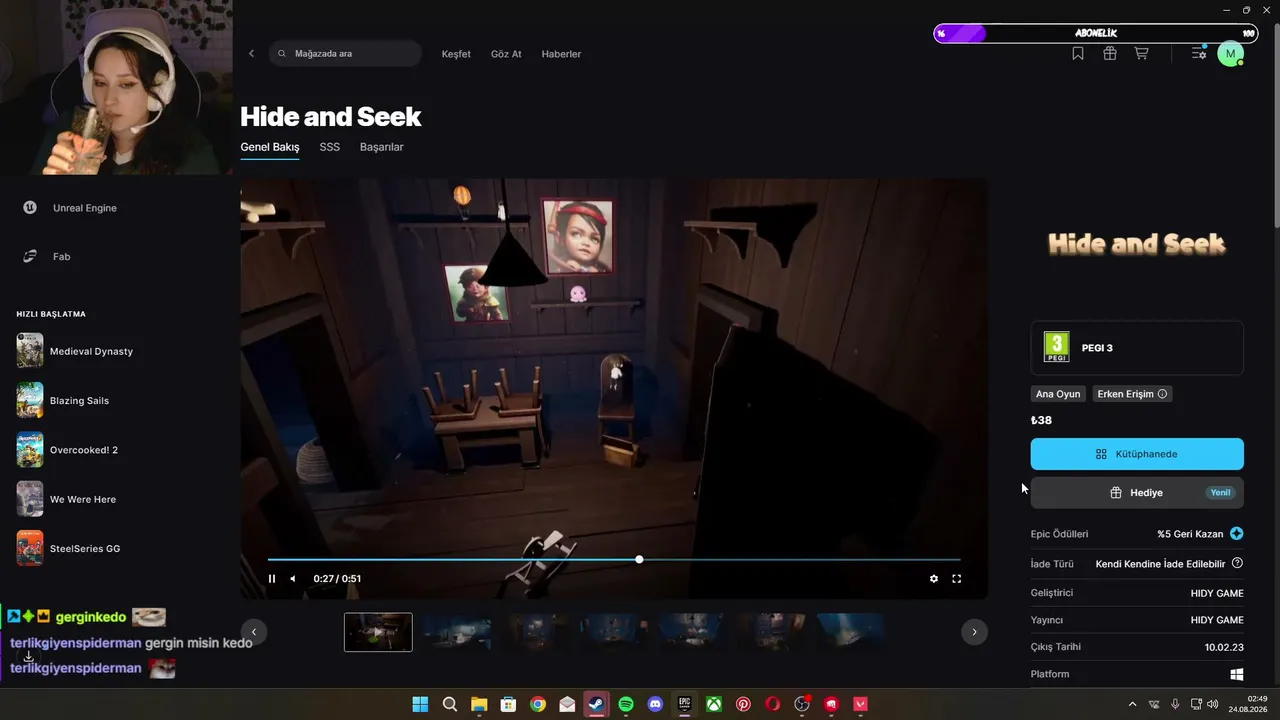Open Windows taskbar search
The width and height of the screenshot is (1280, 720).
(x=449, y=704)
